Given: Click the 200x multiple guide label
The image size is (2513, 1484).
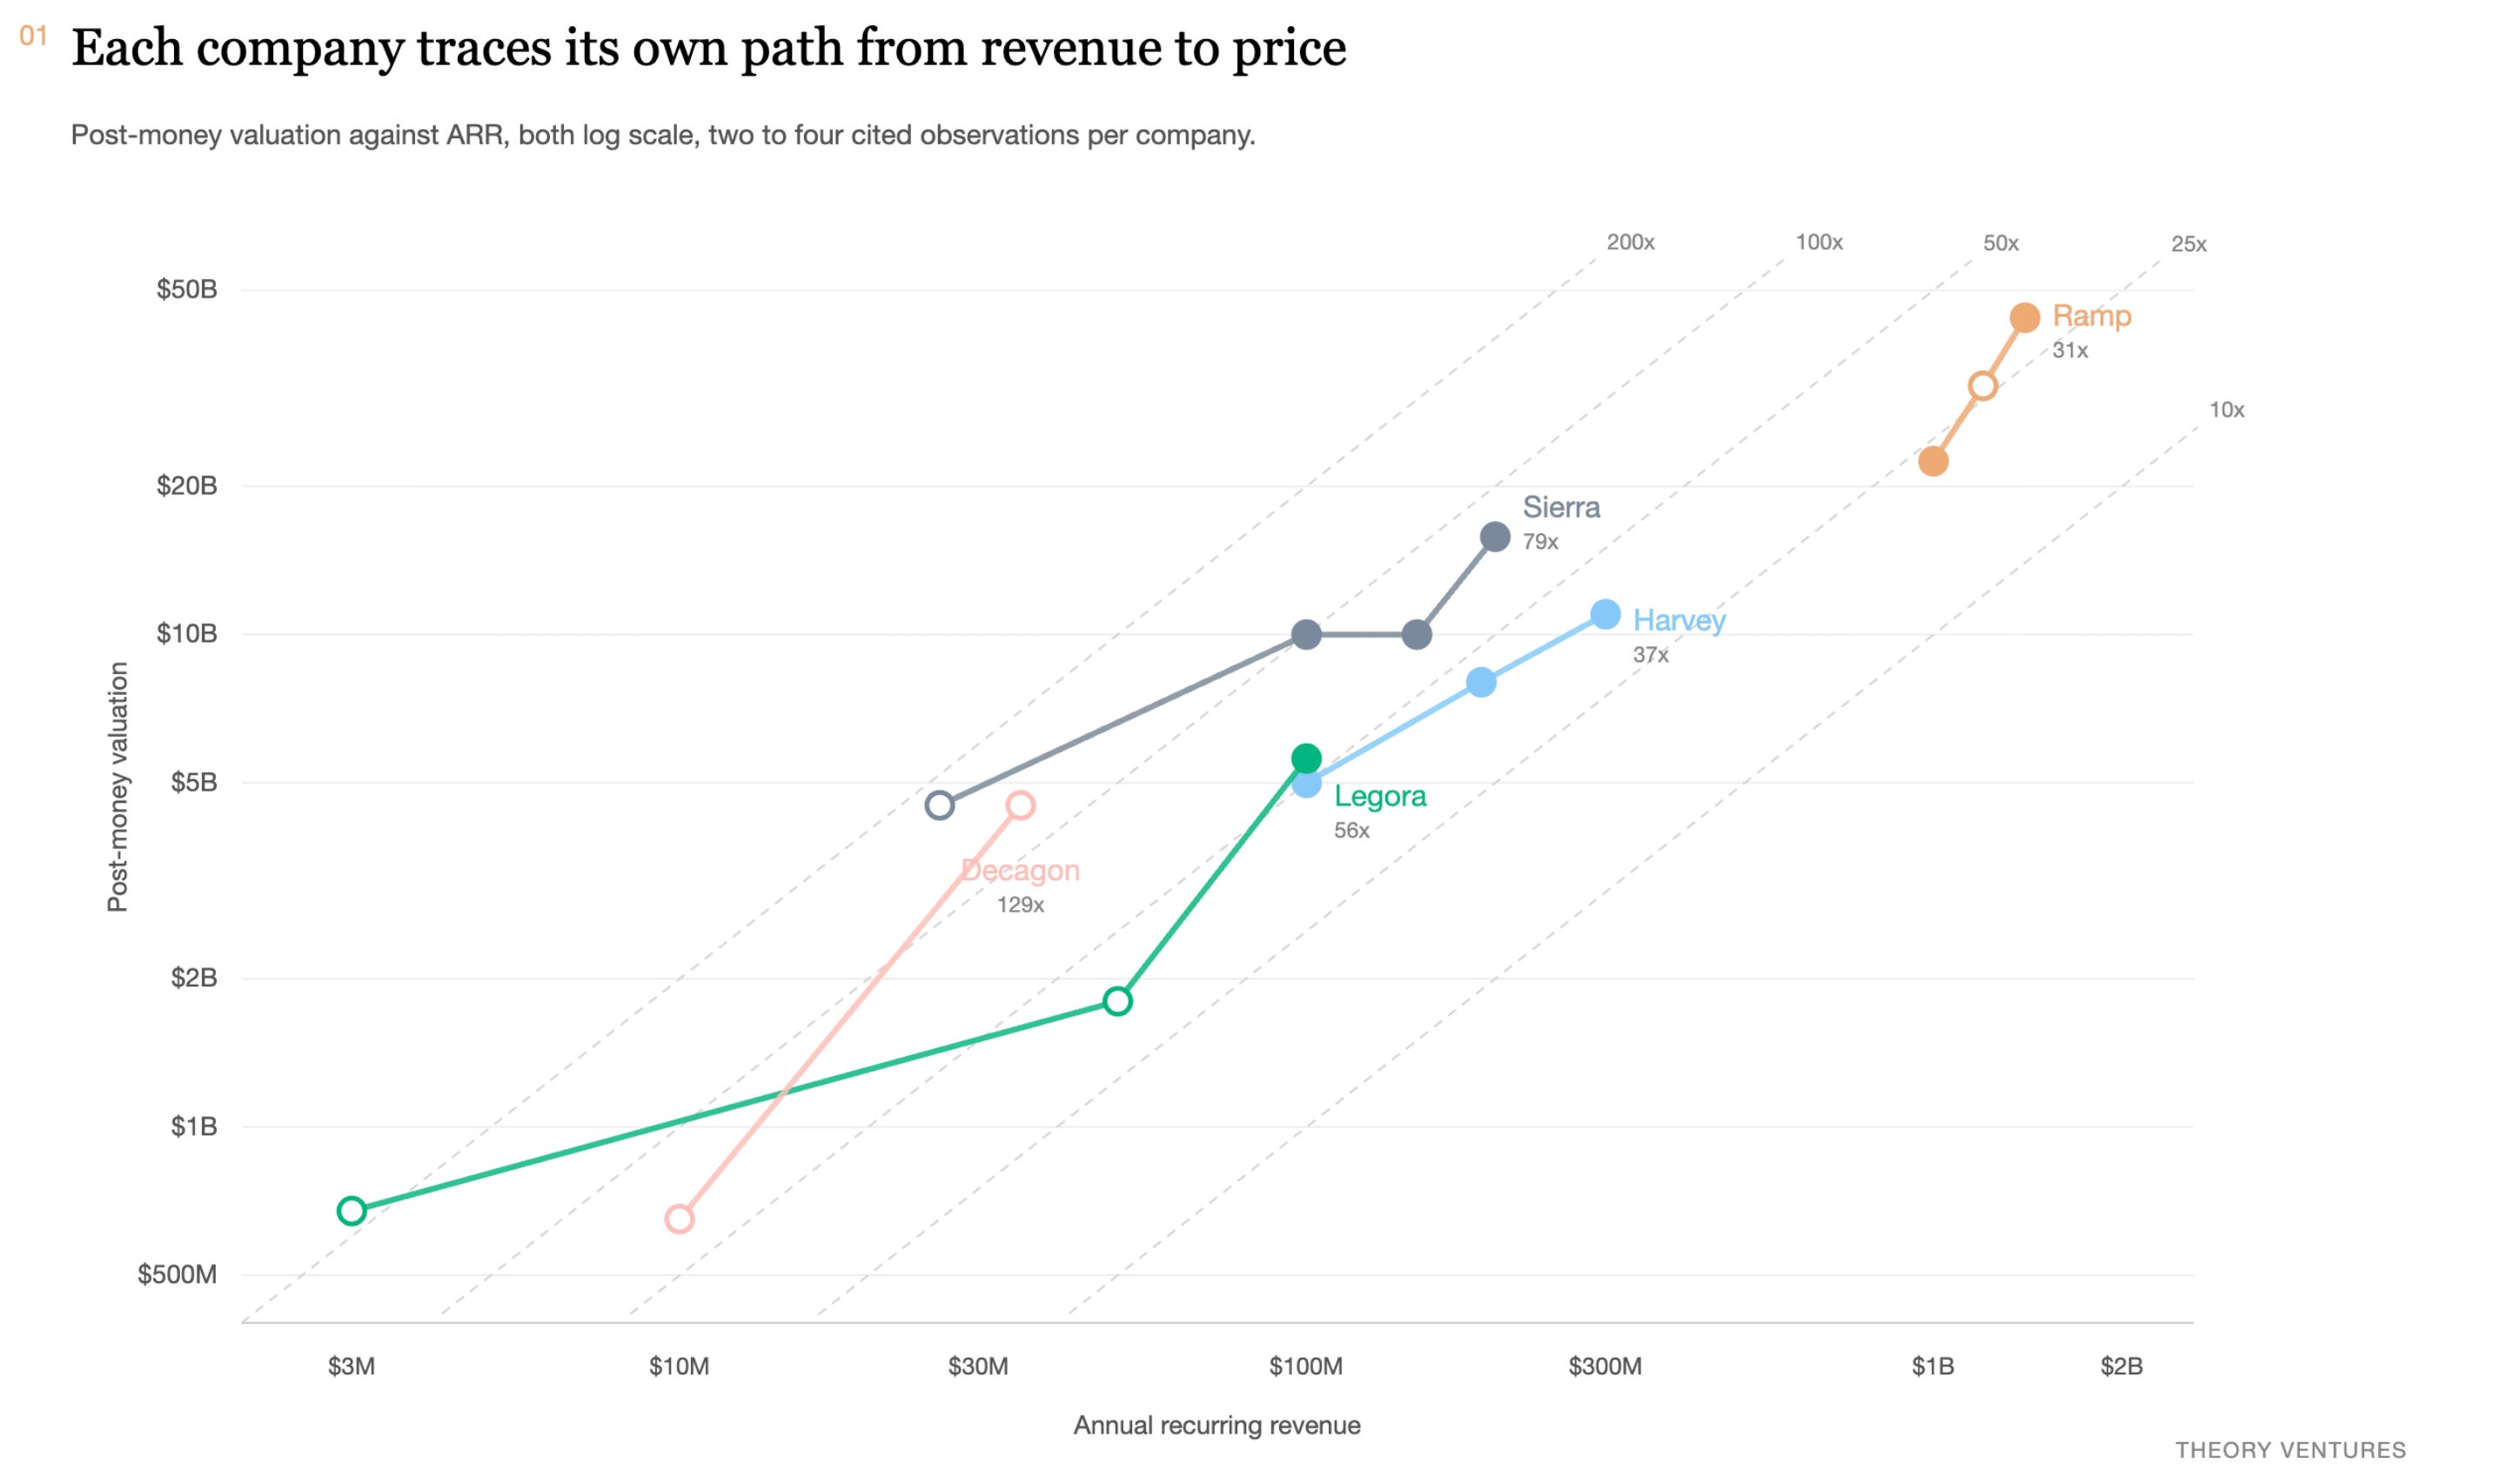Looking at the screenshot, I should click(1630, 242).
